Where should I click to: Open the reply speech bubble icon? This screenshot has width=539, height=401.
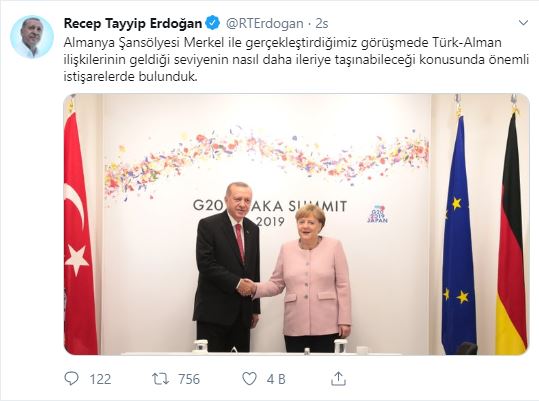coord(72,379)
